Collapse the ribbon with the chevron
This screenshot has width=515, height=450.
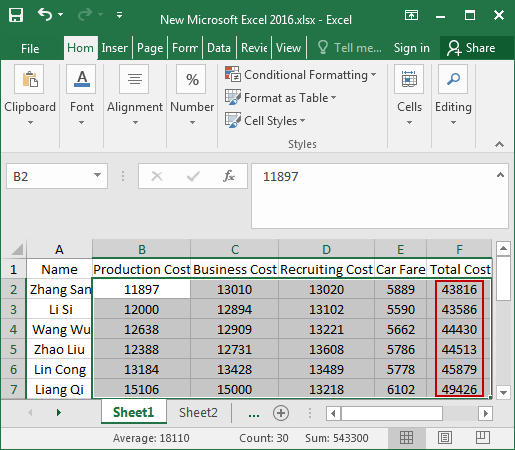499,144
